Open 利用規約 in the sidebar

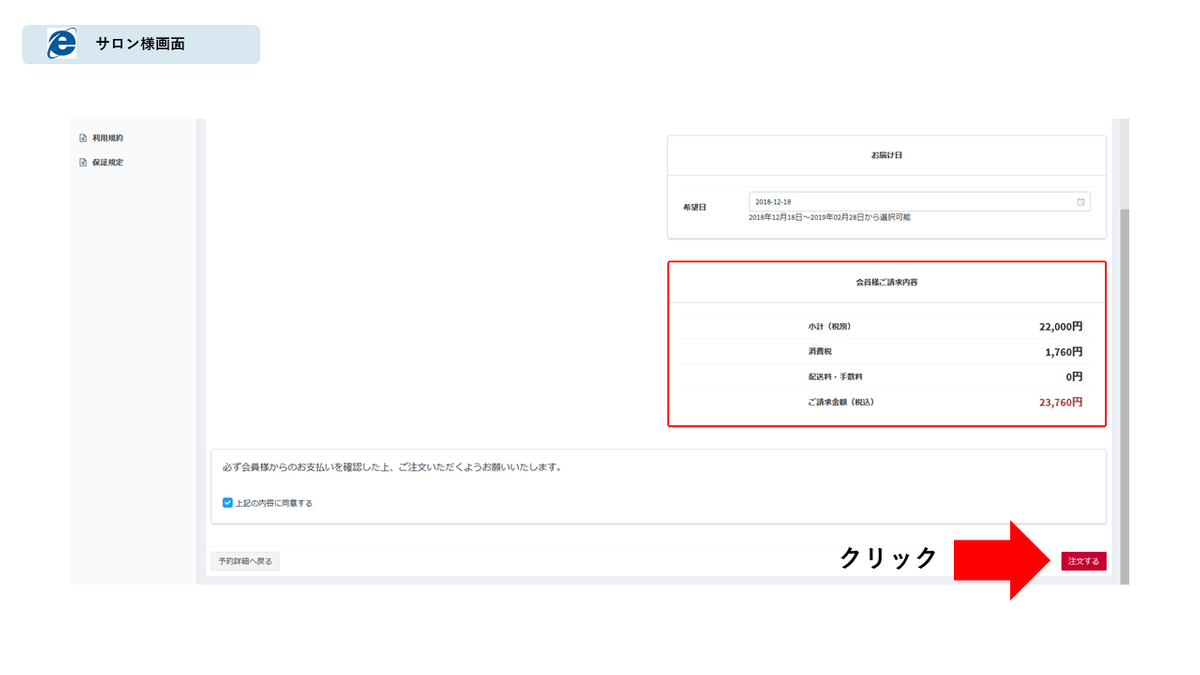pyautogui.click(x=107, y=138)
